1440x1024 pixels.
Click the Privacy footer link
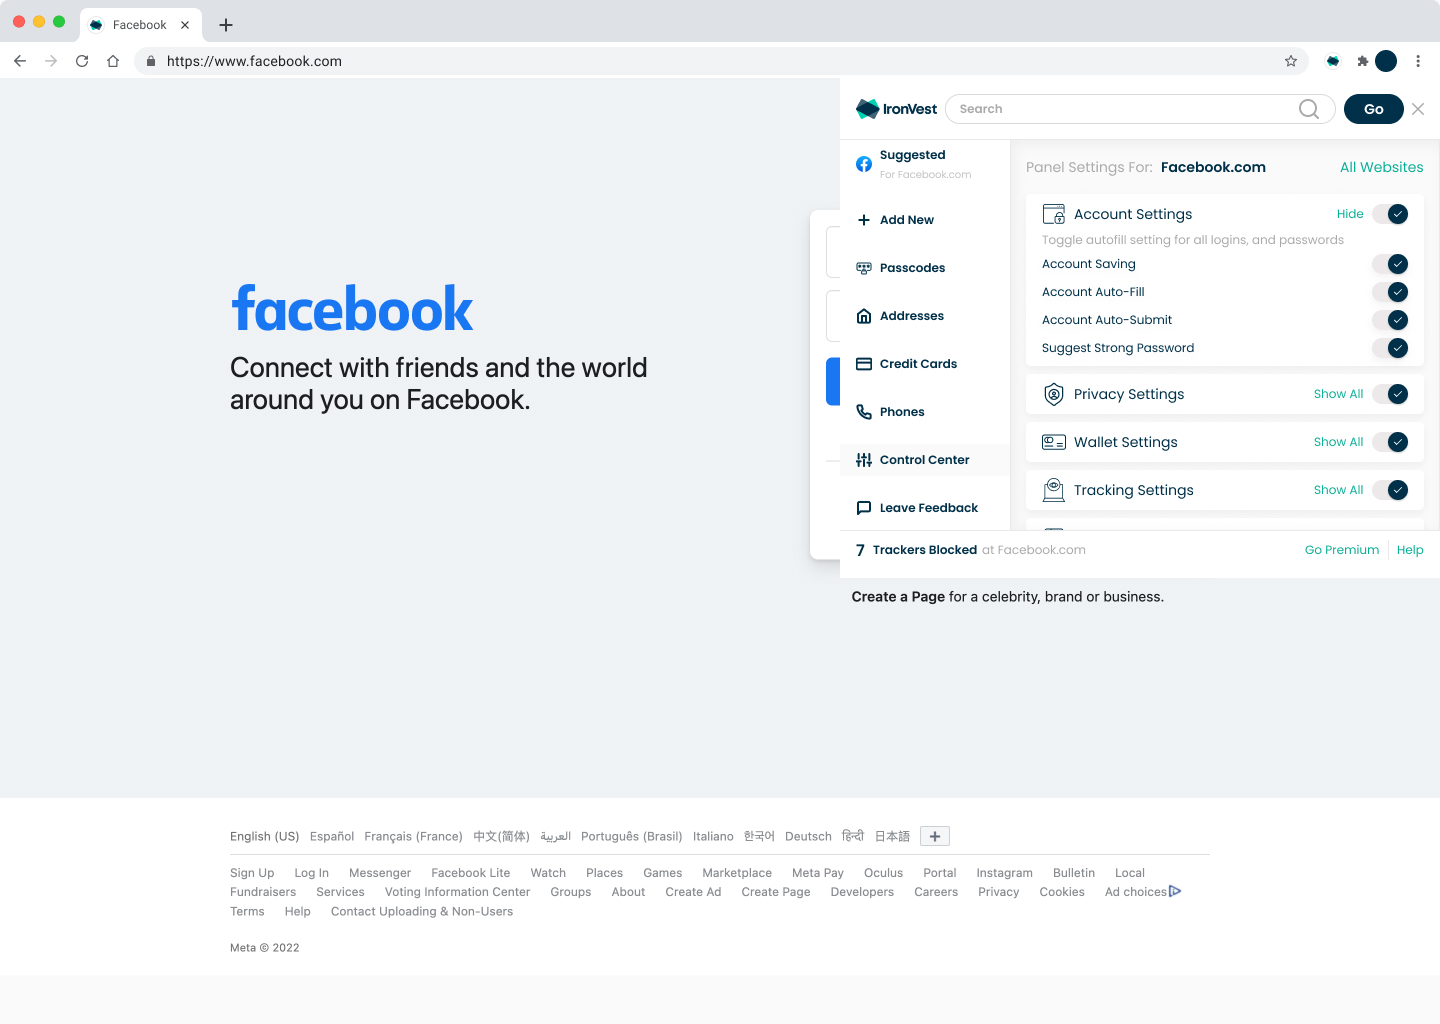[999, 892]
